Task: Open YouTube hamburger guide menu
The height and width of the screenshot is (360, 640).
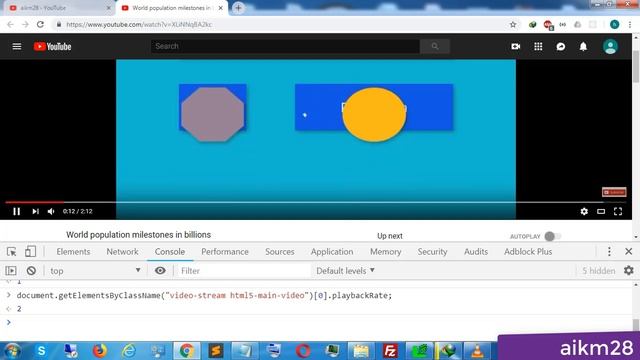Action: click(17, 47)
